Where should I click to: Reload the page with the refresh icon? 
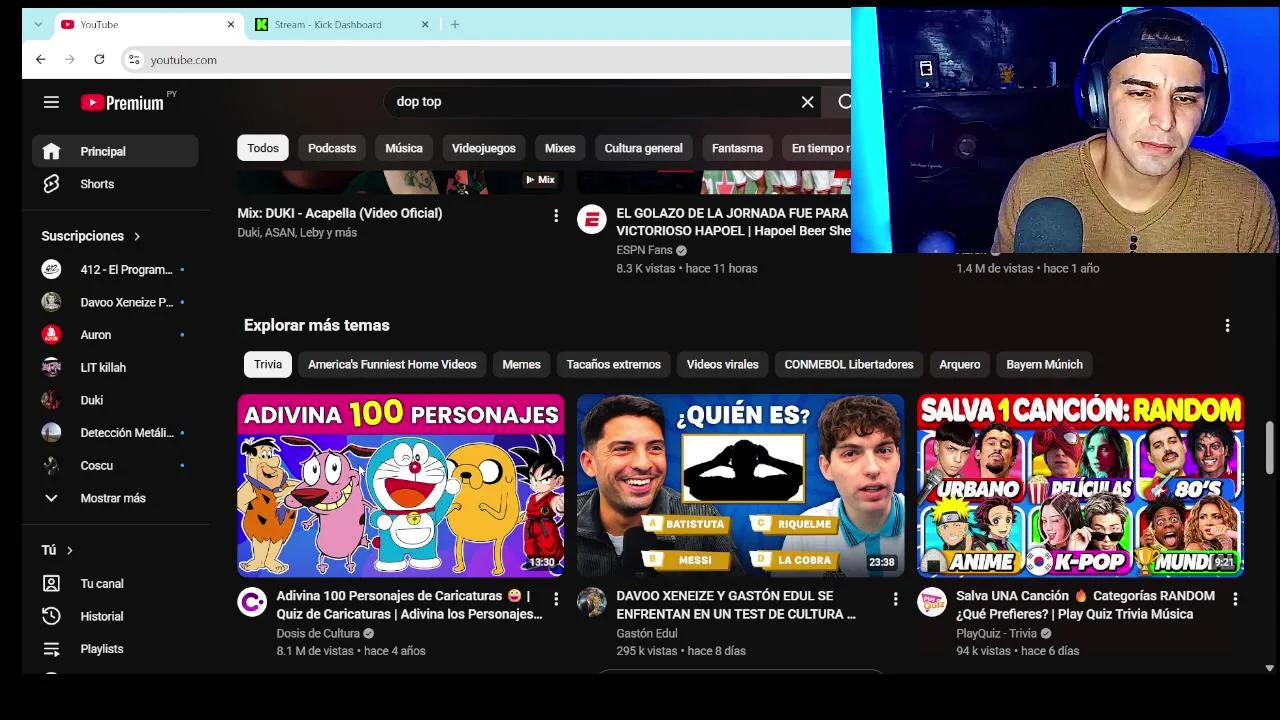click(99, 60)
